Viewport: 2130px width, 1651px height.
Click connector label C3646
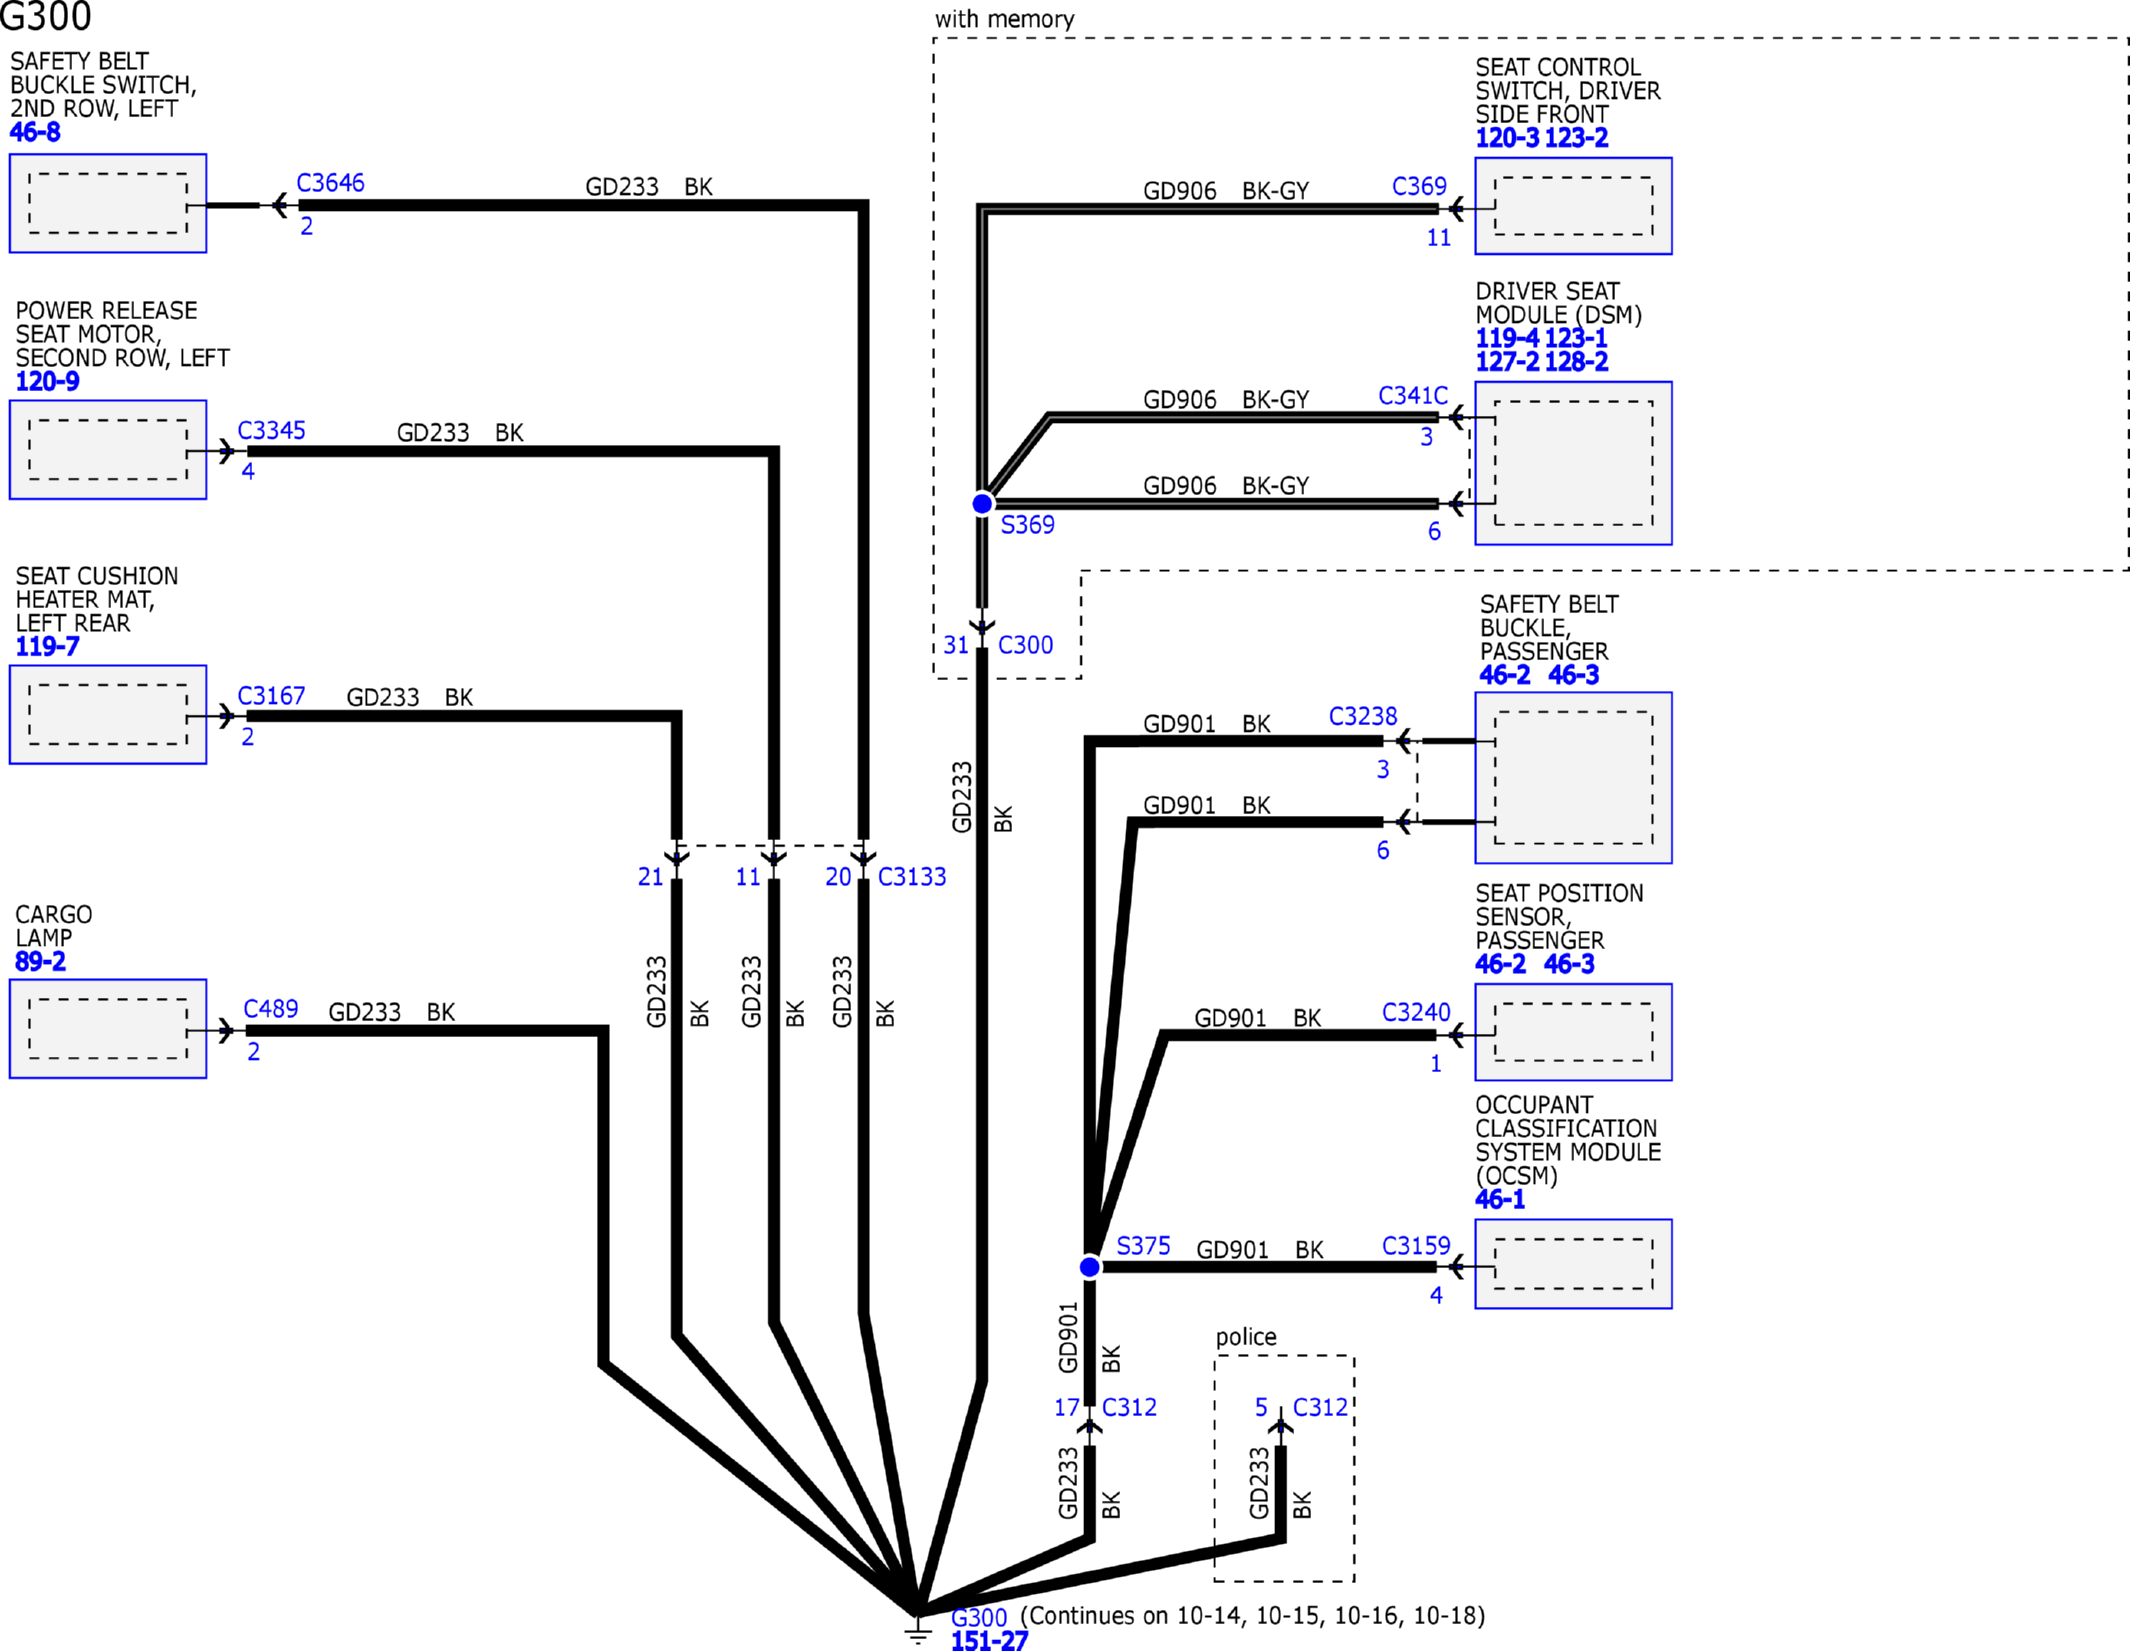(330, 183)
